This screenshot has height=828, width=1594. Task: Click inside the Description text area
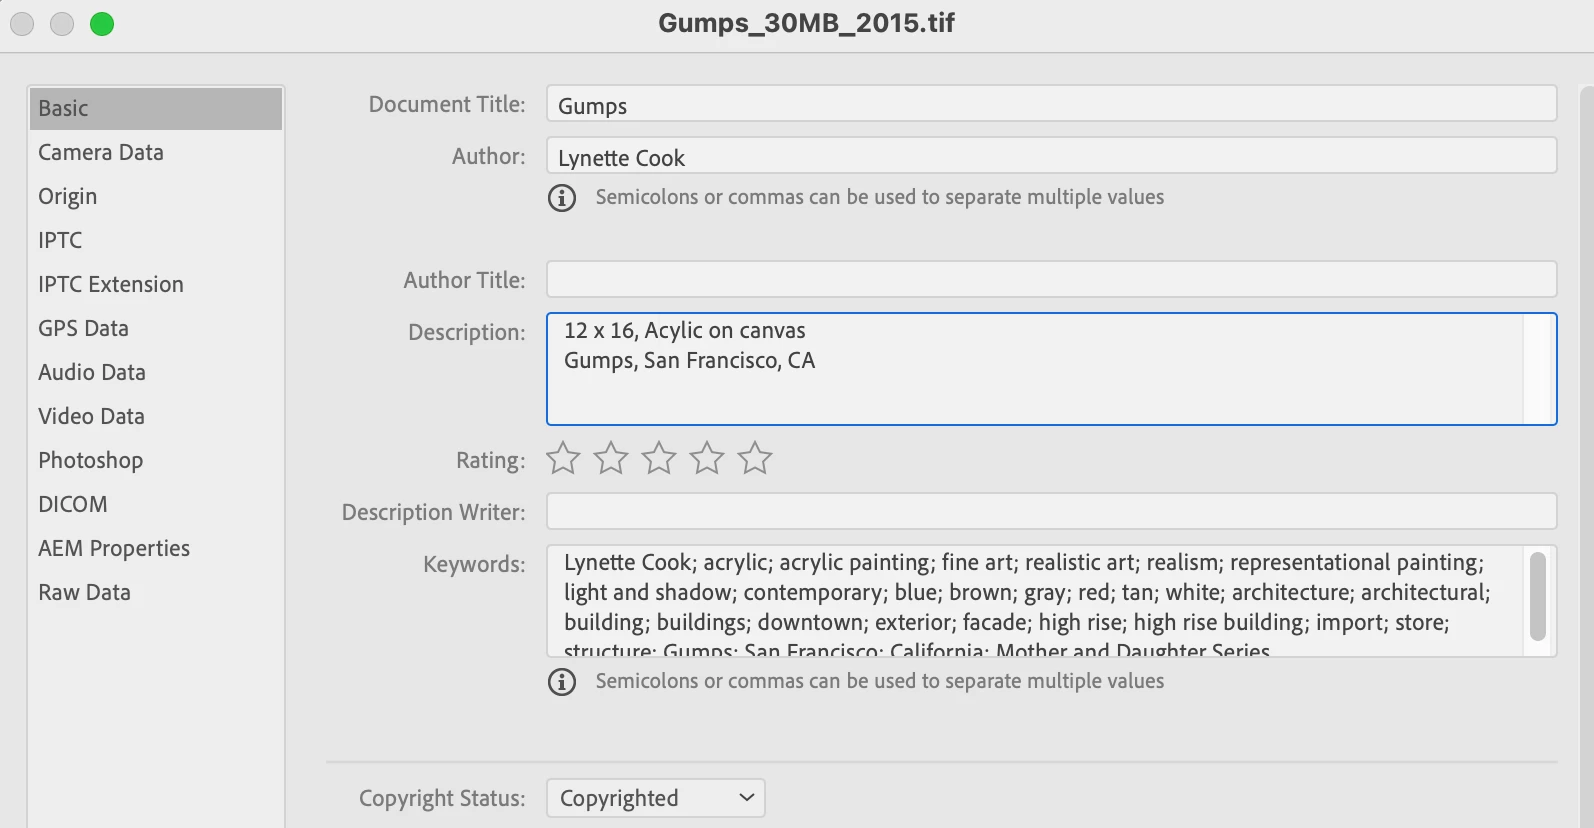pyautogui.click(x=1052, y=369)
